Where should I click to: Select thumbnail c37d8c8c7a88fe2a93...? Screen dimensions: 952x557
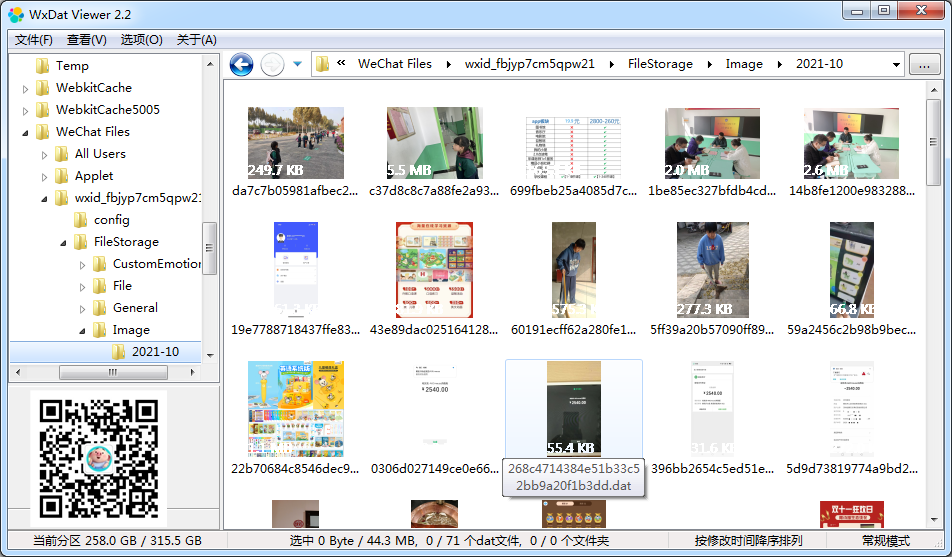coord(435,143)
